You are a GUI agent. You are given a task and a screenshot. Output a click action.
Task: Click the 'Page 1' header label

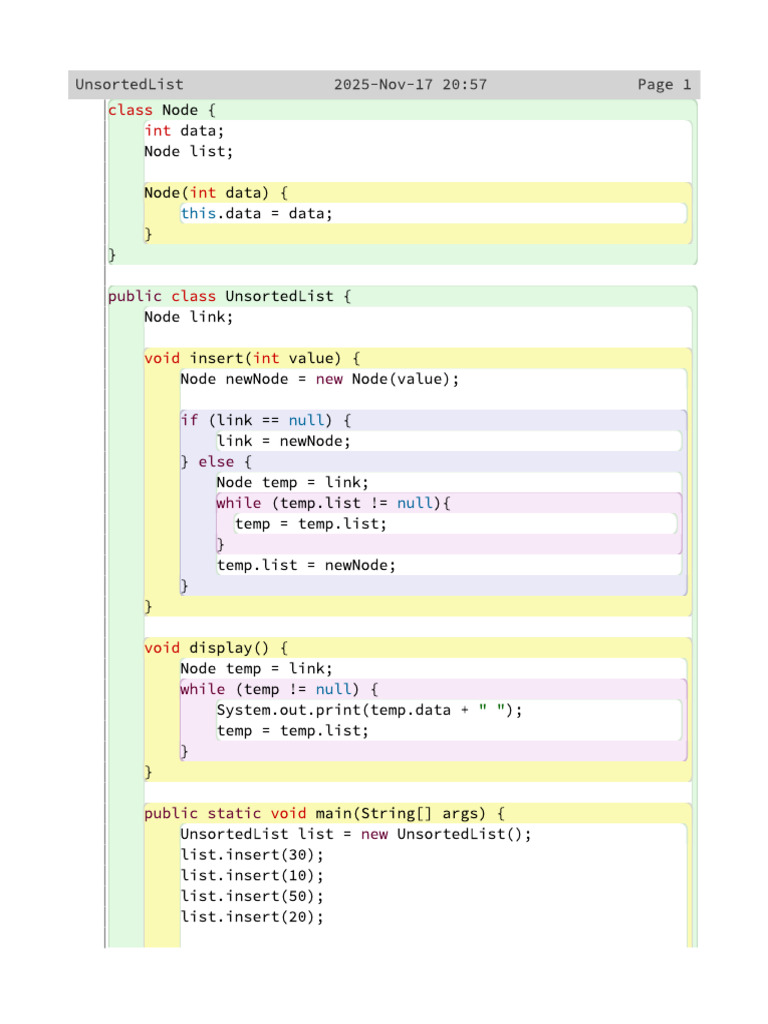click(664, 85)
